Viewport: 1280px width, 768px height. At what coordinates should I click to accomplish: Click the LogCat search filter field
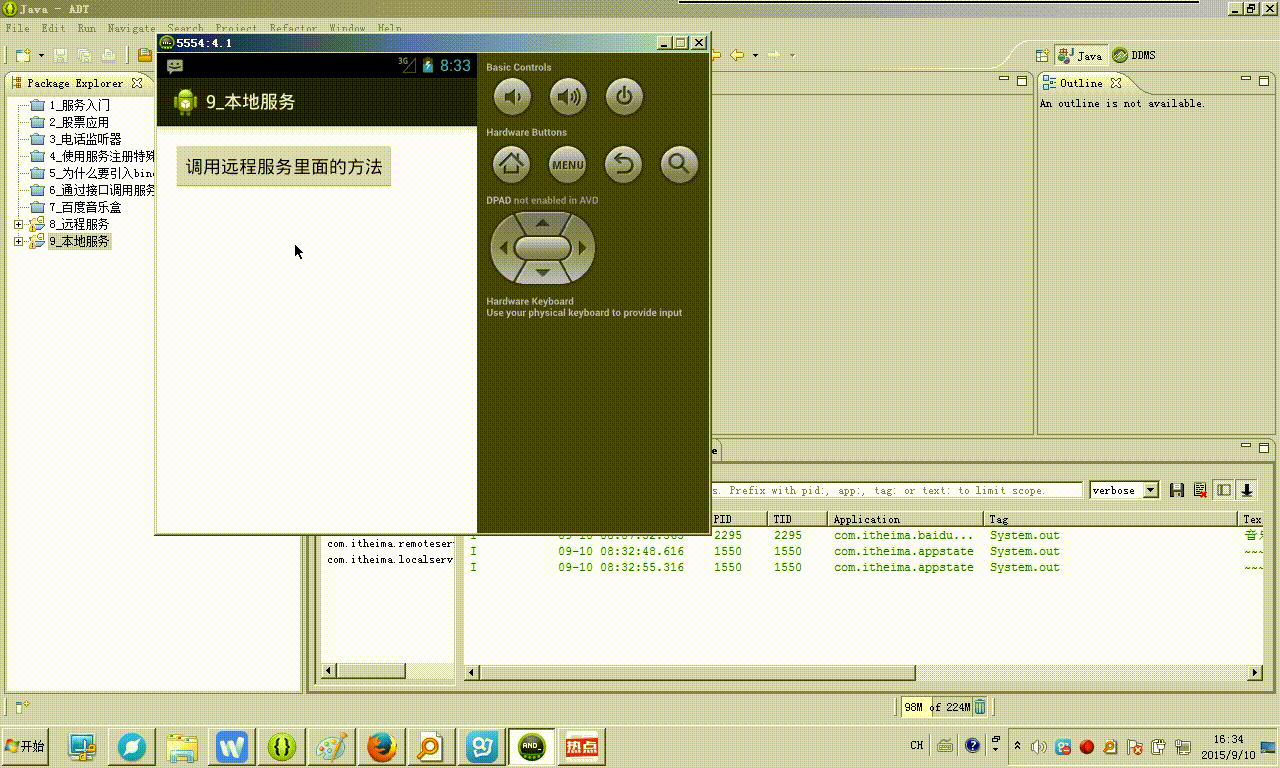point(896,490)
